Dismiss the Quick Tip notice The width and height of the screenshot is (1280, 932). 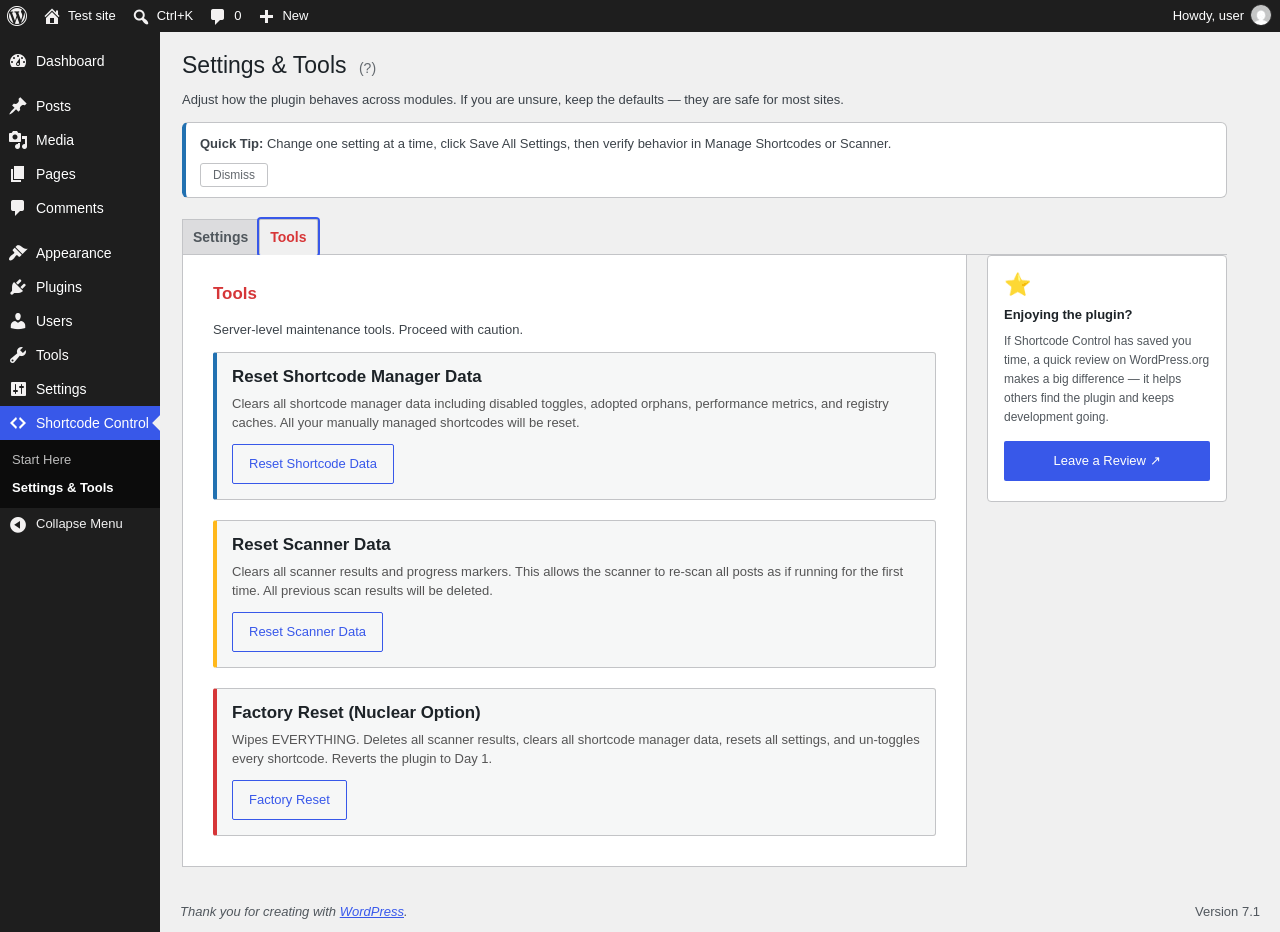pos(234,175)
